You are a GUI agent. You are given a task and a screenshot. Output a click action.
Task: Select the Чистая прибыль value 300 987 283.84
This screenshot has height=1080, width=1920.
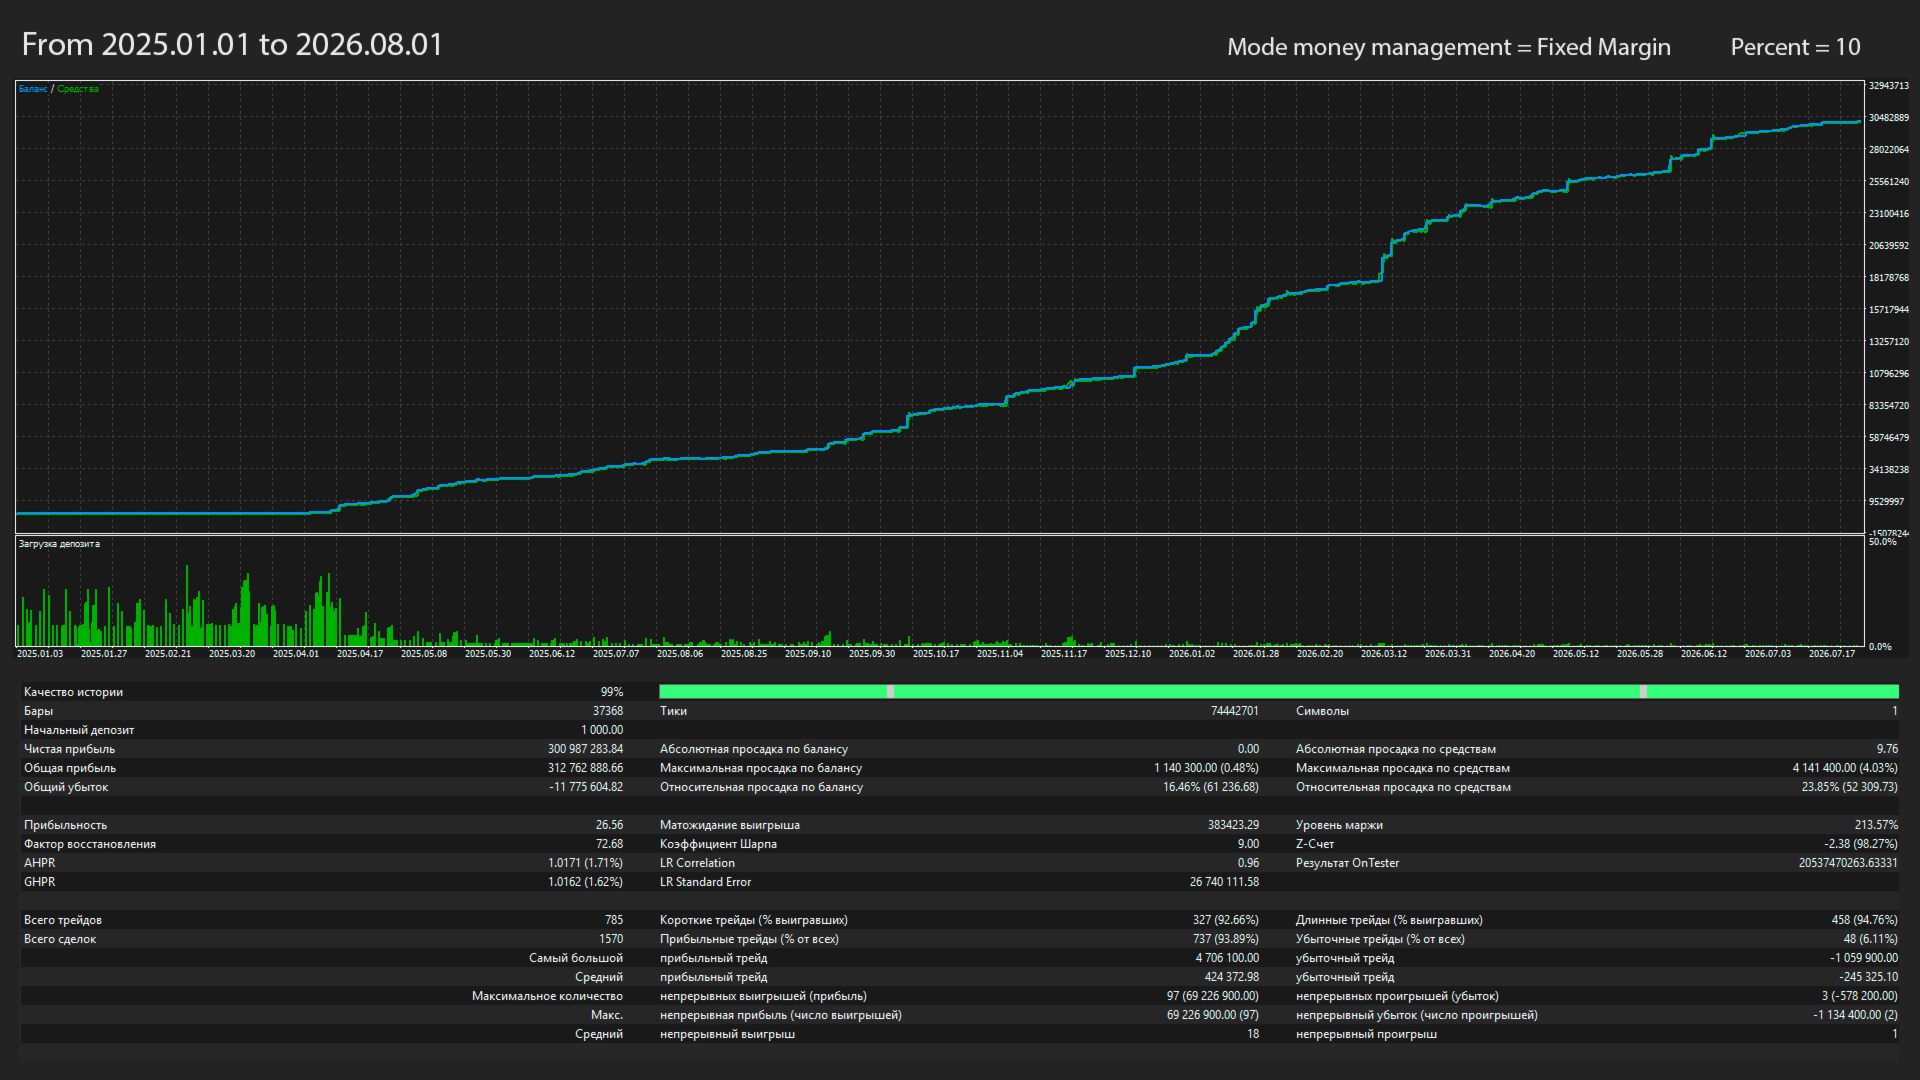pos(585,749)
